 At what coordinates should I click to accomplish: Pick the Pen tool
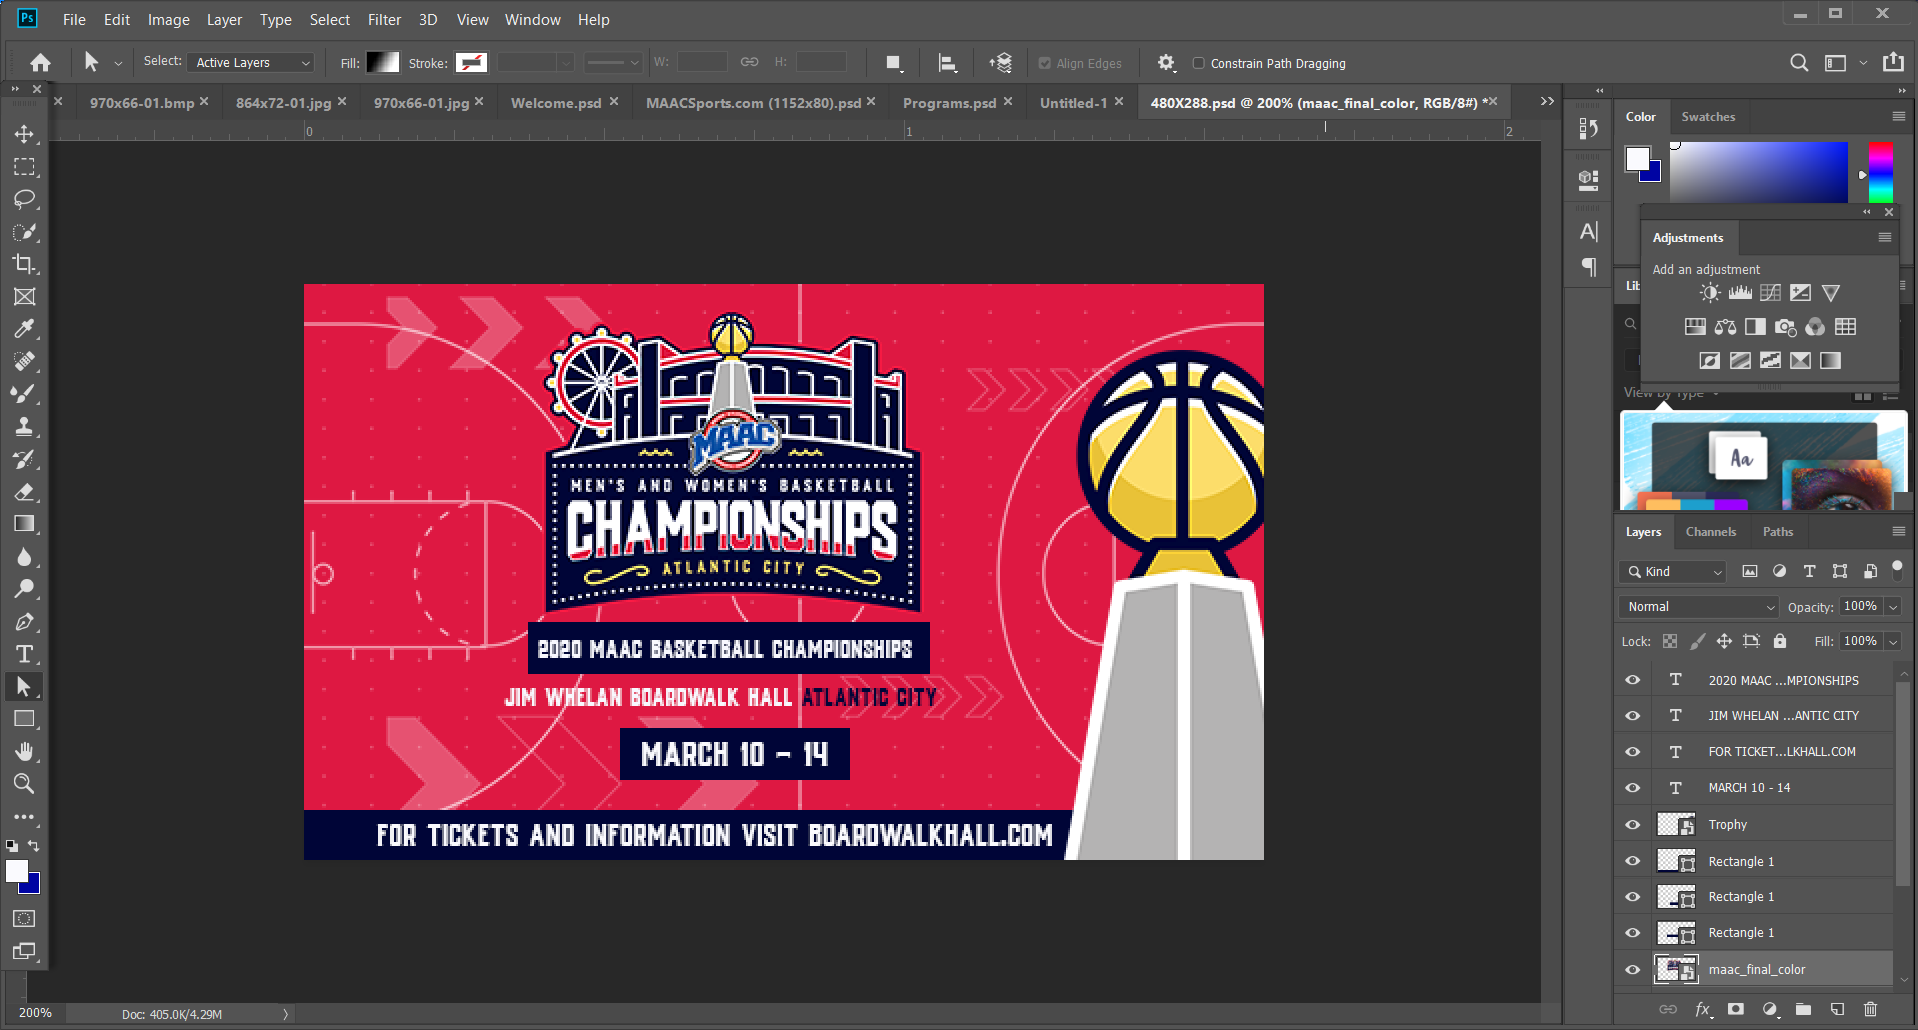[24, 621]
